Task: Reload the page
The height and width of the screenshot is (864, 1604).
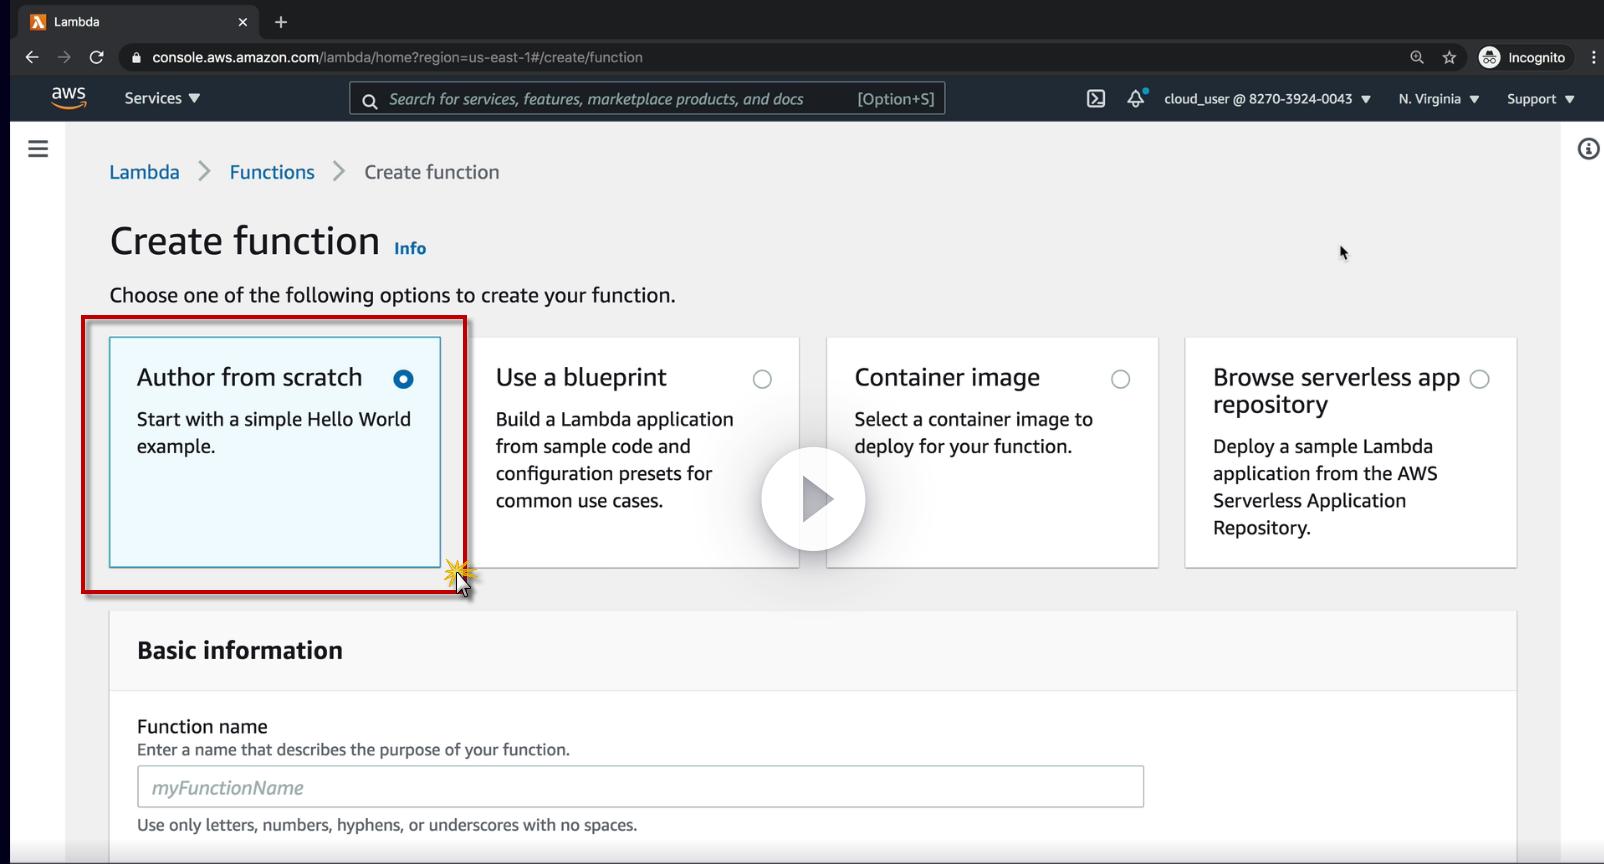Action: click(96, 57)
